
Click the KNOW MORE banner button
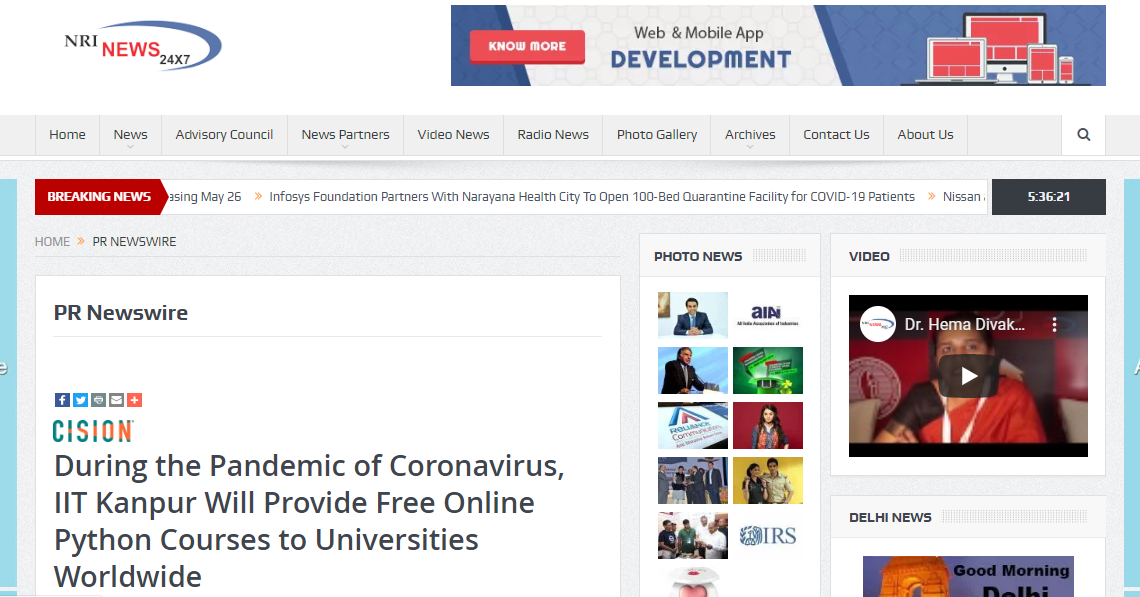click(527, 47)
